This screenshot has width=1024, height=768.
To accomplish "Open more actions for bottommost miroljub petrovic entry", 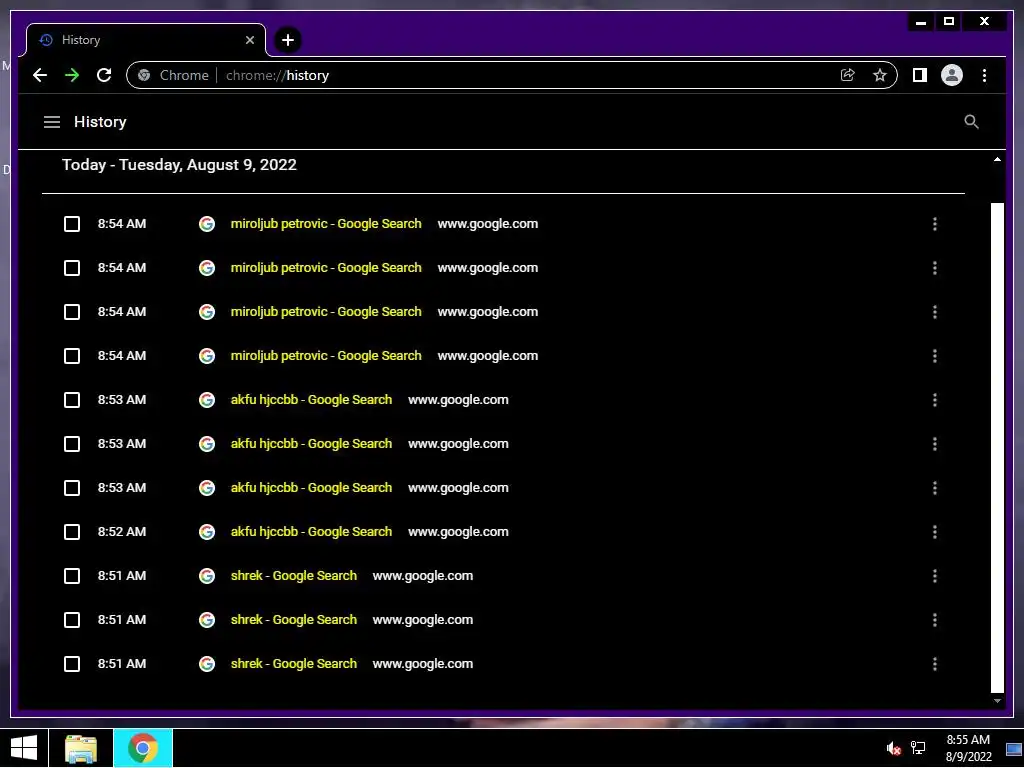I will click(x=935, y=356).
